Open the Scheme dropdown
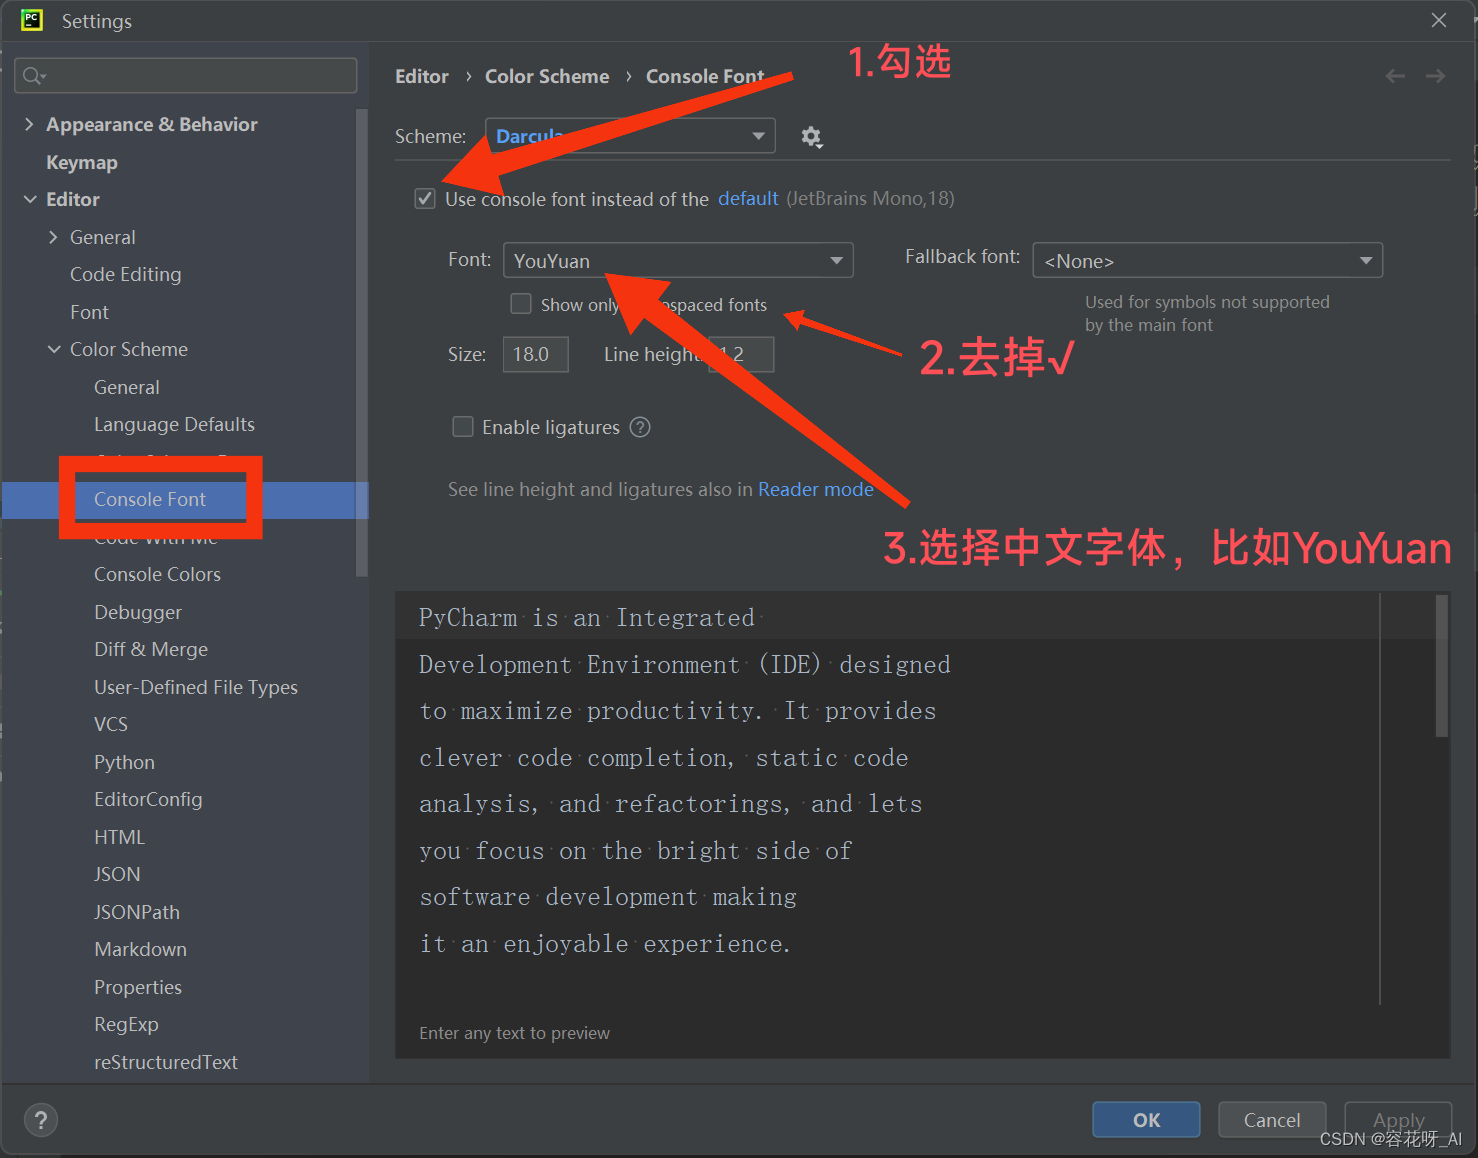The image size is (1478, 1158). [x=630, y=136]
